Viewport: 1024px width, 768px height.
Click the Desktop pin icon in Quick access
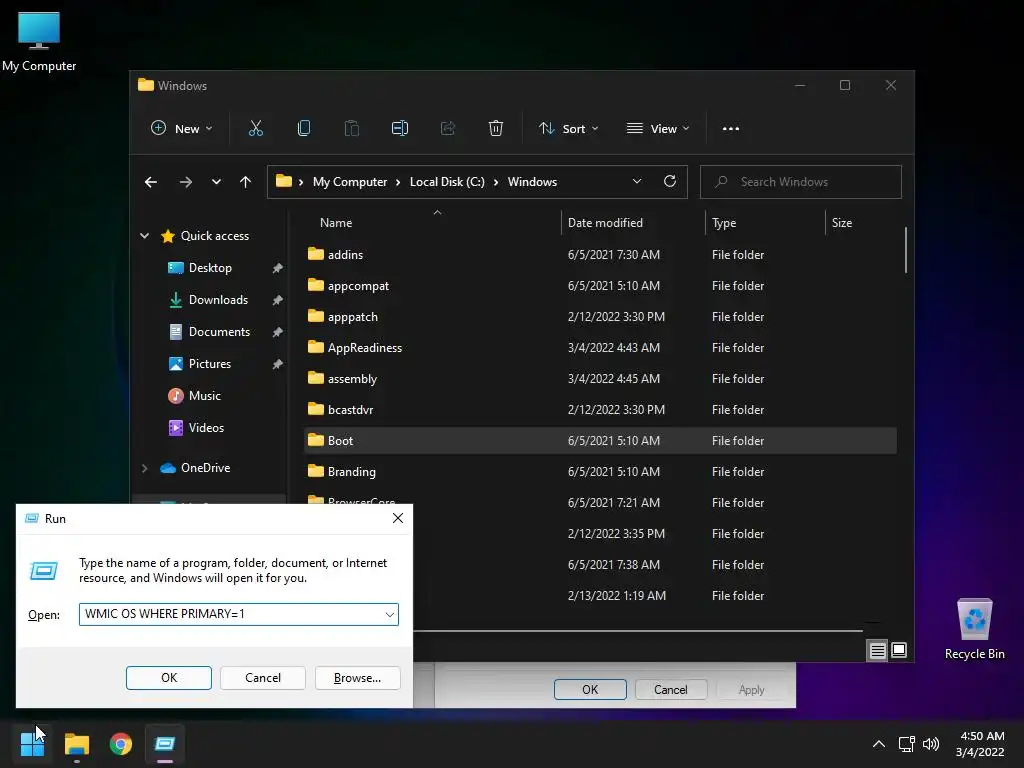pyautogui.click(x=278, y=268)
